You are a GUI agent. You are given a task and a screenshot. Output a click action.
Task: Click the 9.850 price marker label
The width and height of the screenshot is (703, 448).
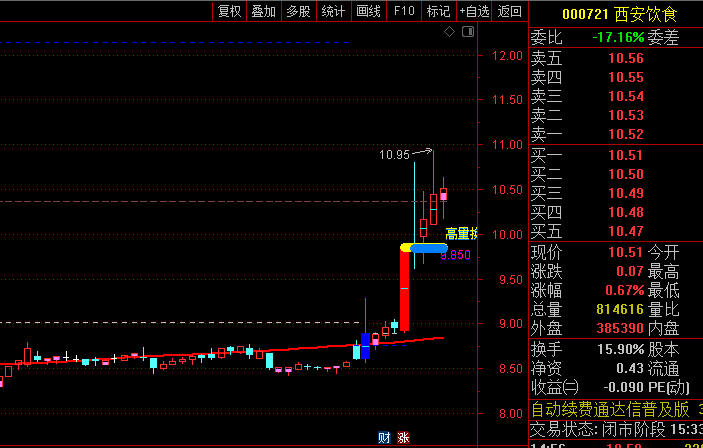point(456,255)
